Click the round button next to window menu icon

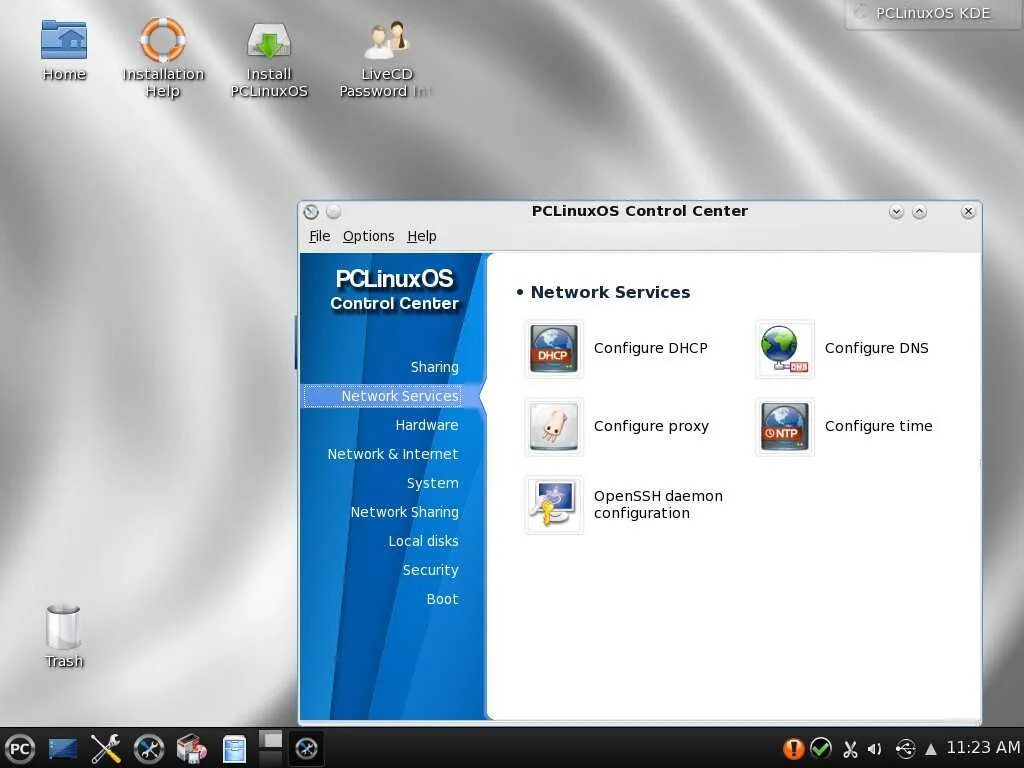click(334, 212)
